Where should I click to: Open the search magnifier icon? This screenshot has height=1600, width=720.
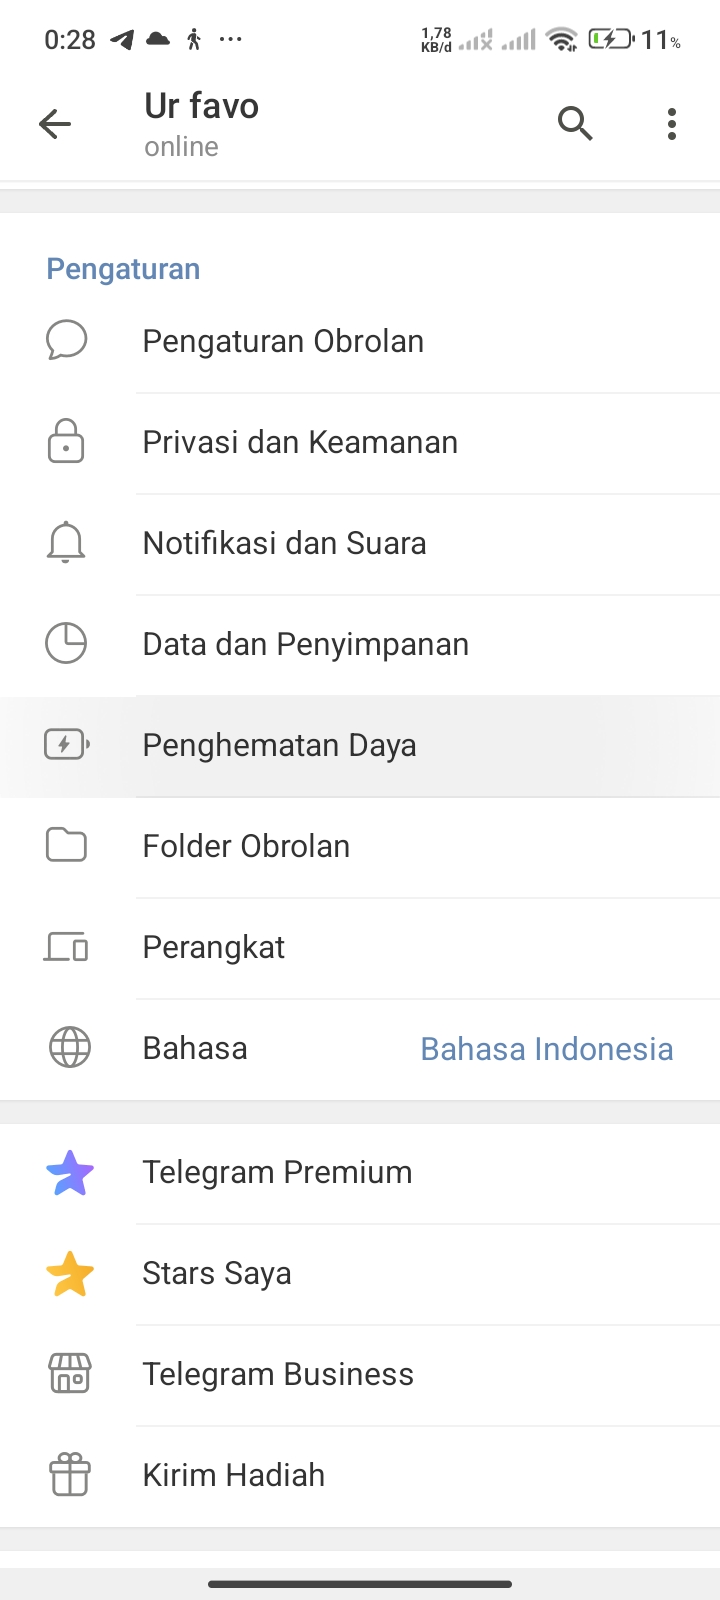(x=575, y=124)
